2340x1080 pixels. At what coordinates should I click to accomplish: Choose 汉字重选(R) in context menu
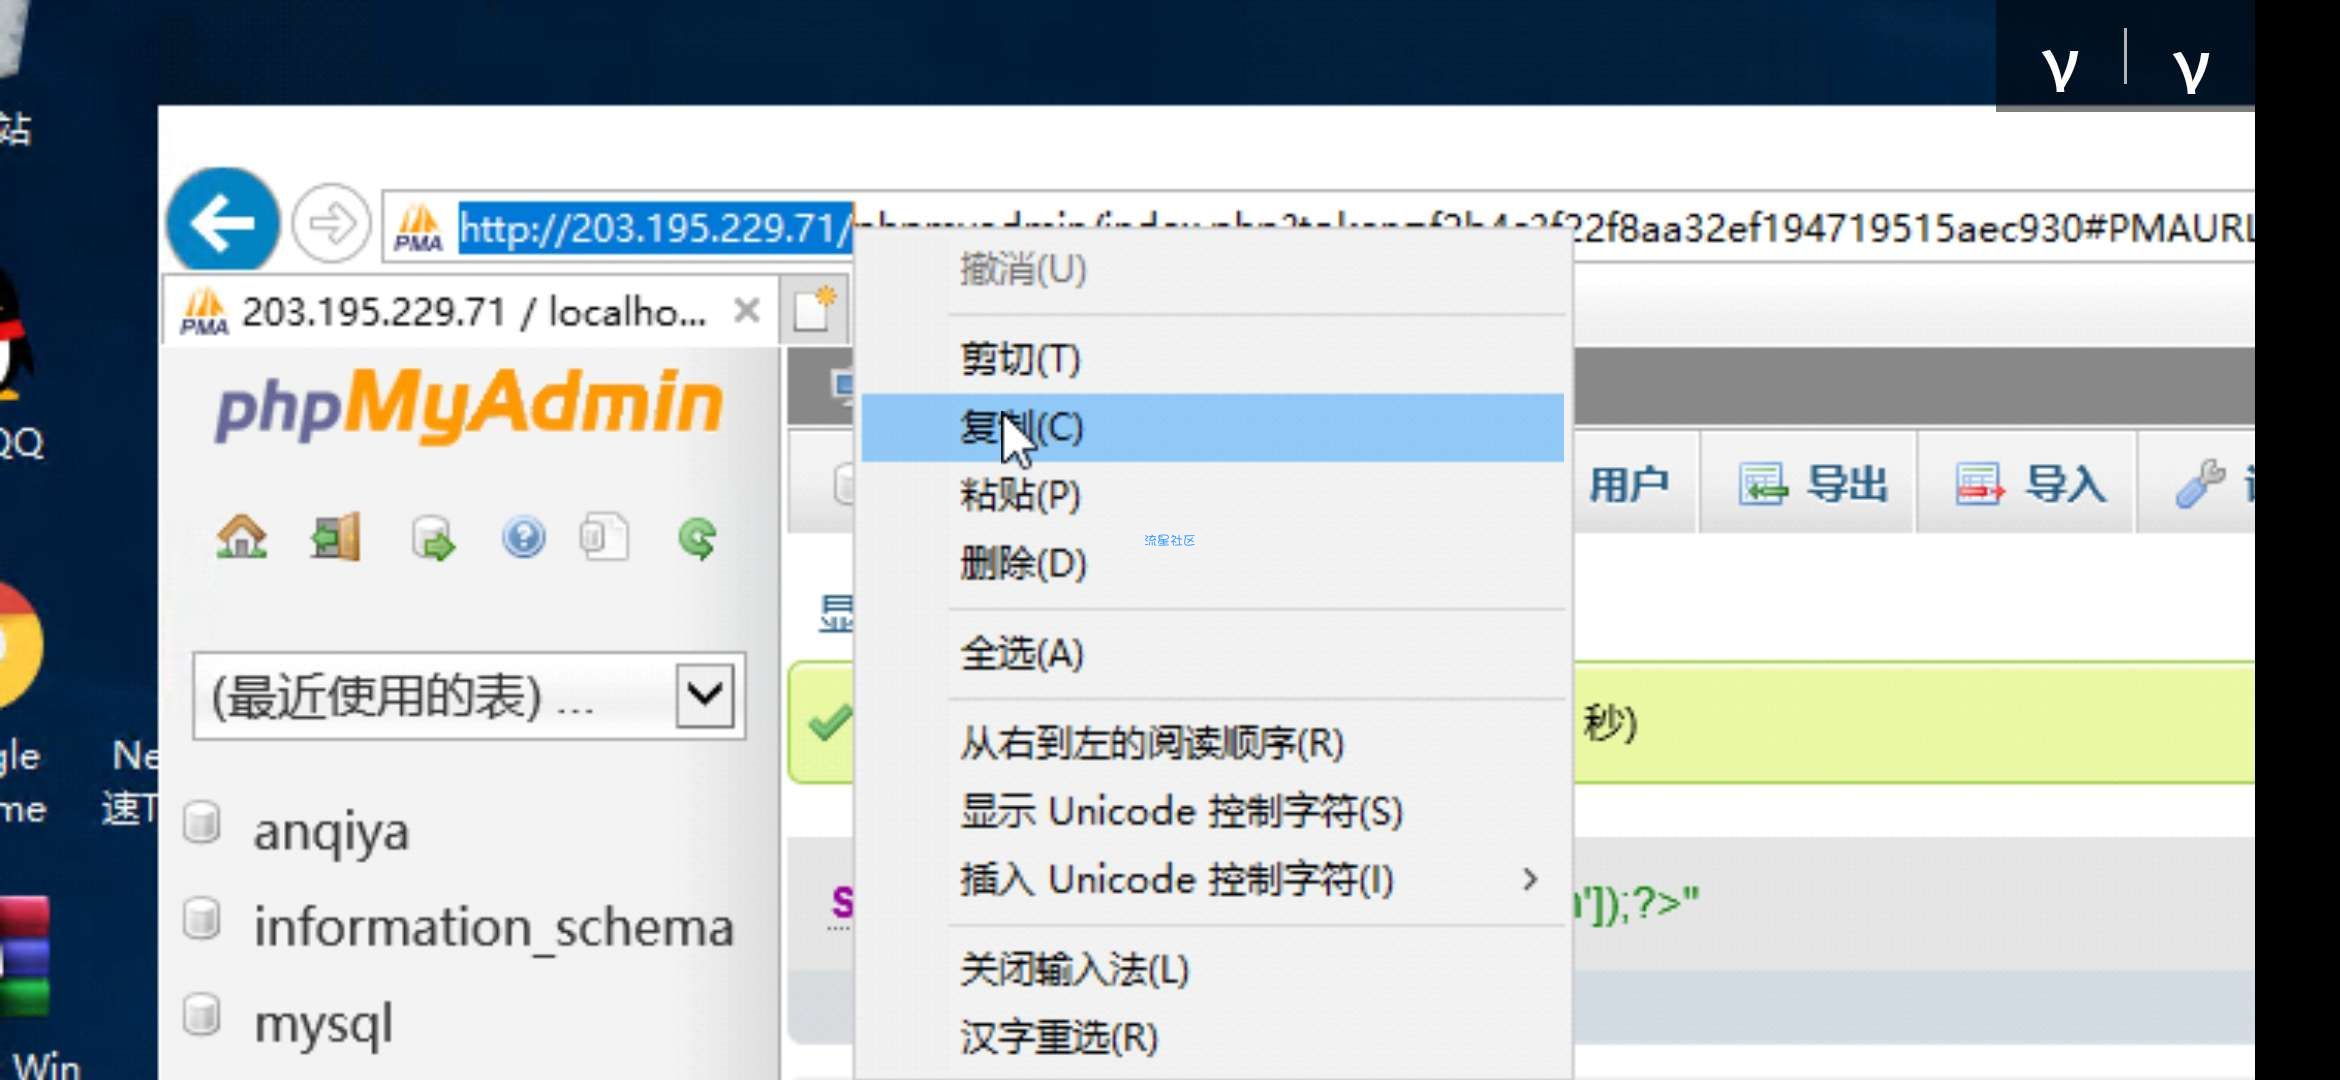[x=1212, y=1037]
